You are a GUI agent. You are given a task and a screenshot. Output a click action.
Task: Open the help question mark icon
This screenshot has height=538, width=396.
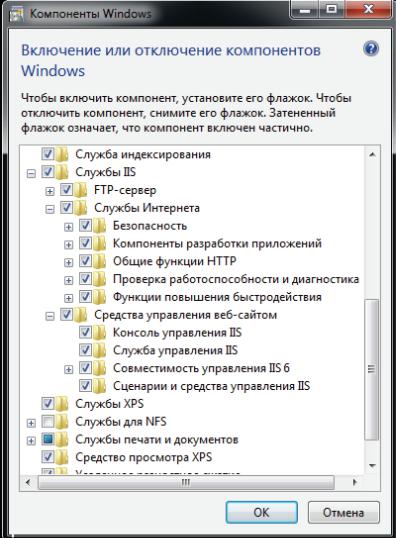(371, 49)
